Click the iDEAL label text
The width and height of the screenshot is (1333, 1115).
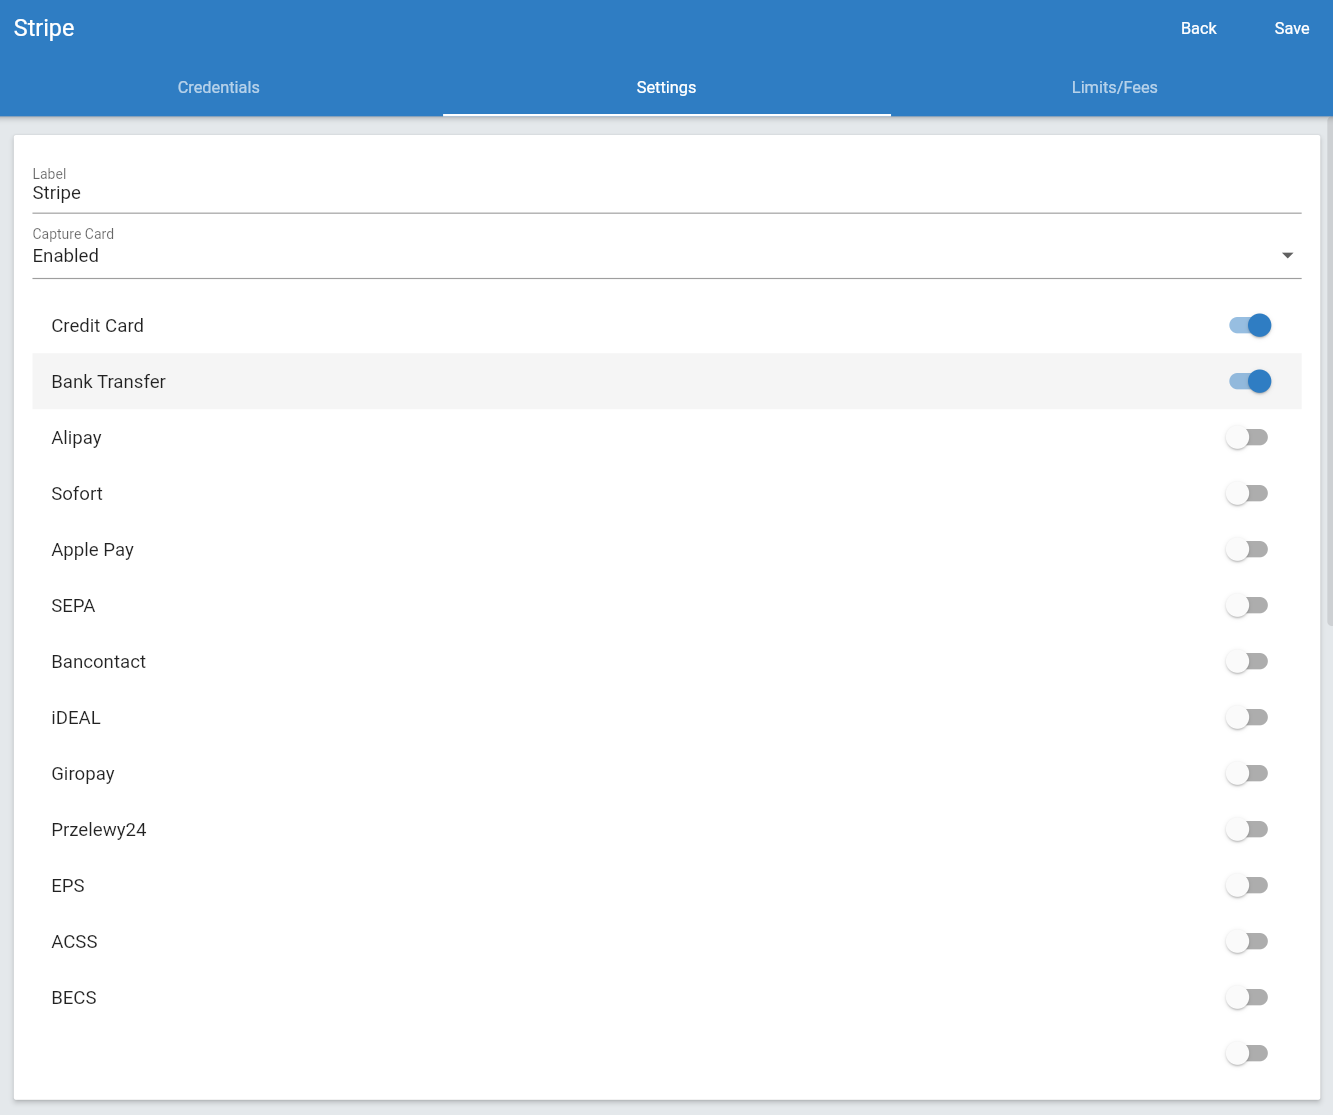(76, 717)
